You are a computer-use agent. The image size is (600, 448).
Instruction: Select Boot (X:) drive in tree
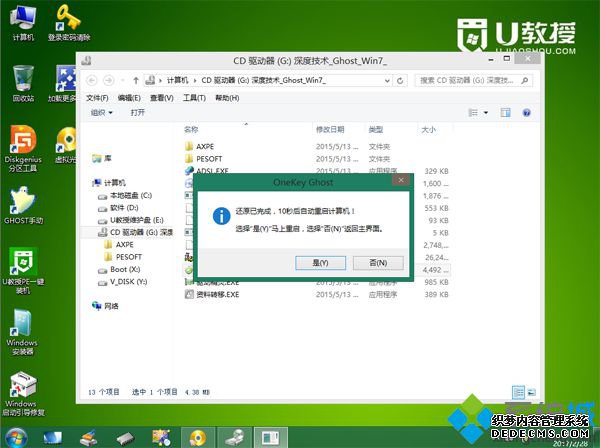coord(119,269)
